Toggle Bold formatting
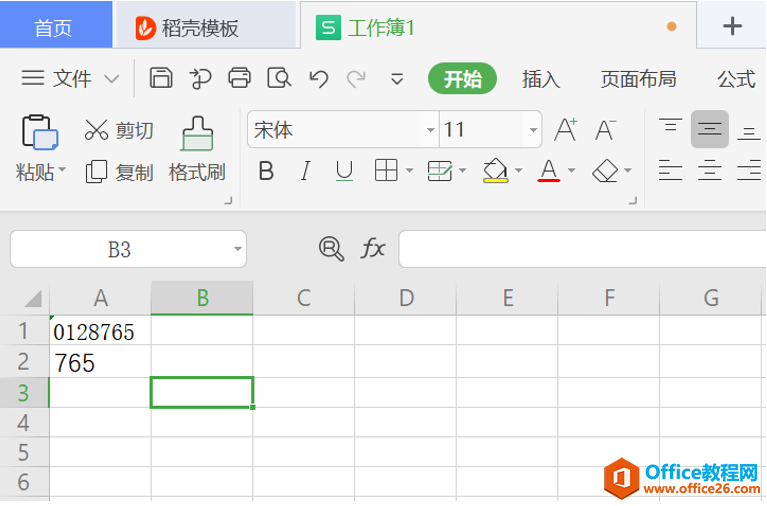The image size is (767, 506). click(x=266, y=171)
